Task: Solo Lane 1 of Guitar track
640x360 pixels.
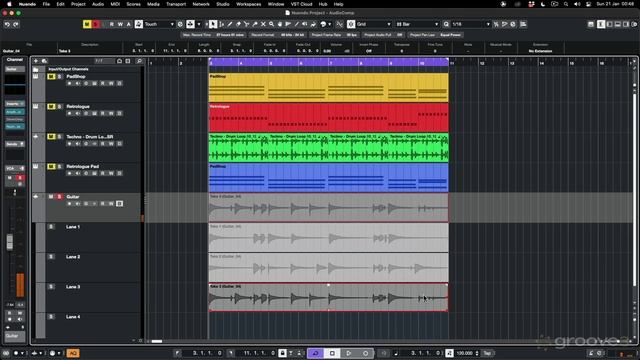Action: [x=51, y=227]
